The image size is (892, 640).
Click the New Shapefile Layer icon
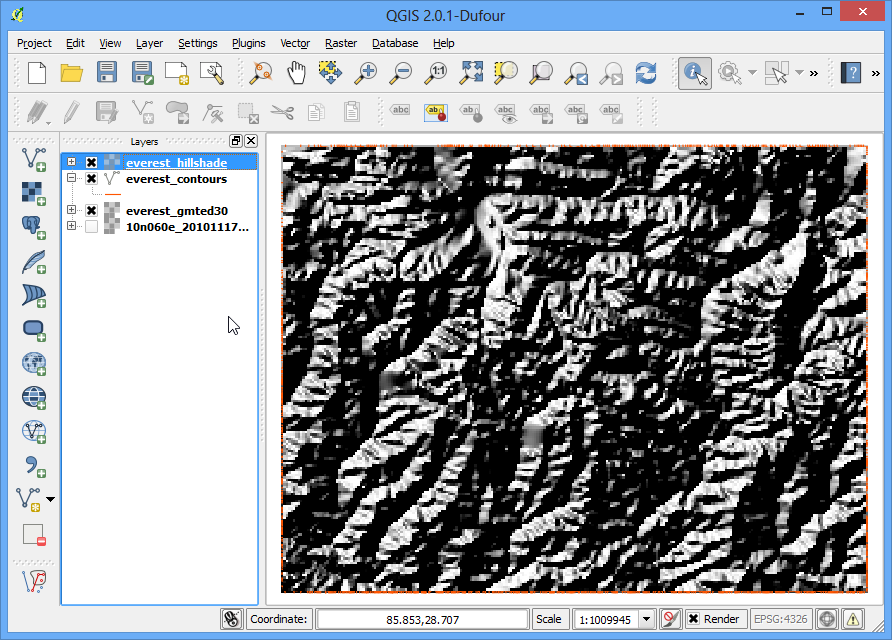pos(29,499)
